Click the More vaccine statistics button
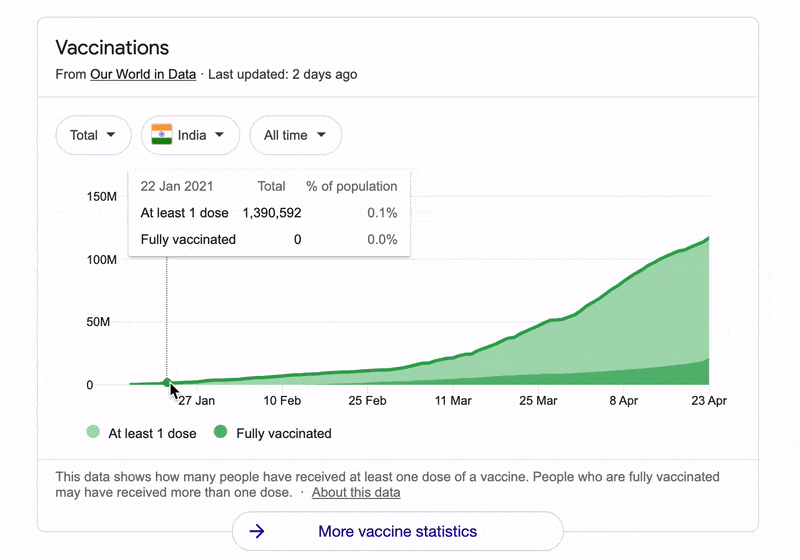800x560 pixels. tap(397, 531)
